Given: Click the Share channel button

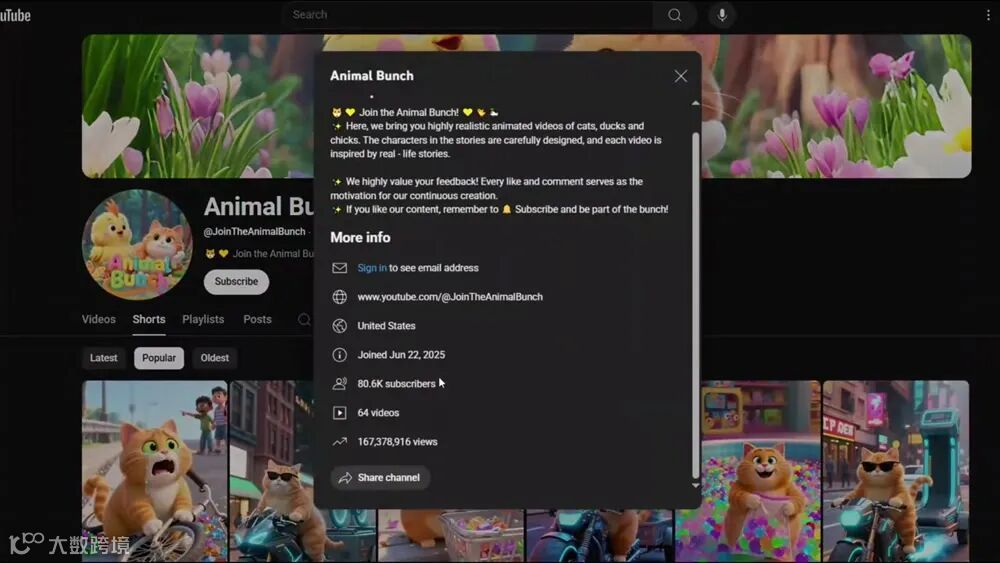Looking at the screenshot, I should point(380,478).
